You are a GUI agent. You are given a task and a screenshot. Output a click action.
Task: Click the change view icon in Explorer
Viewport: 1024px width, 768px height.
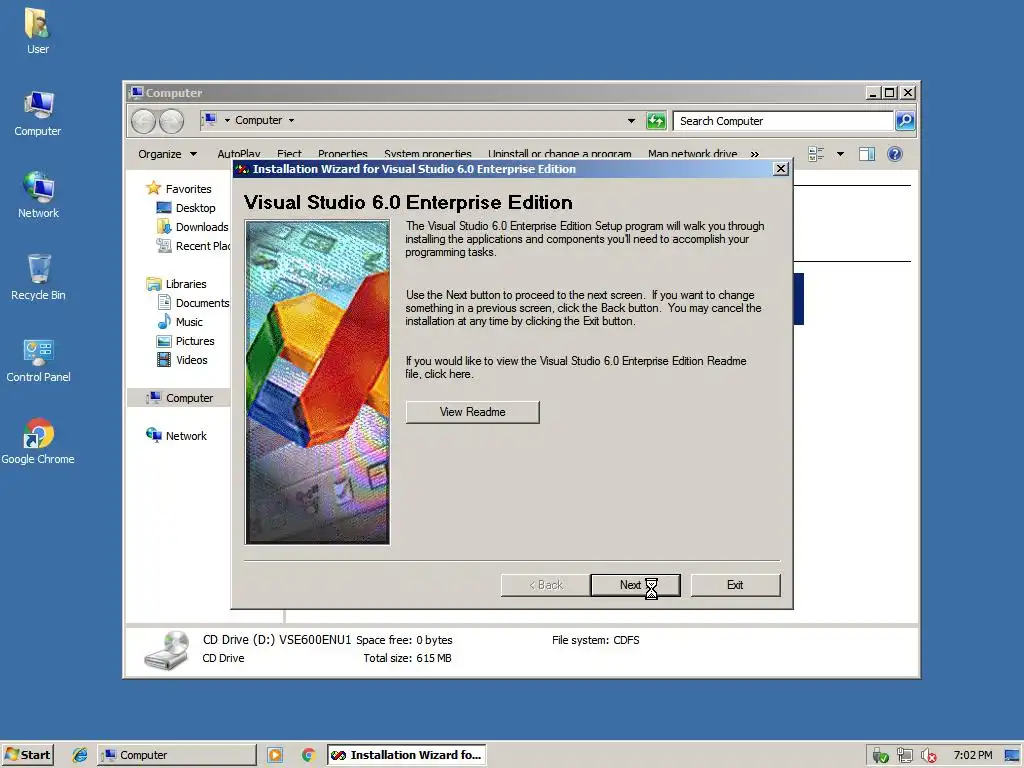point(816,154)
